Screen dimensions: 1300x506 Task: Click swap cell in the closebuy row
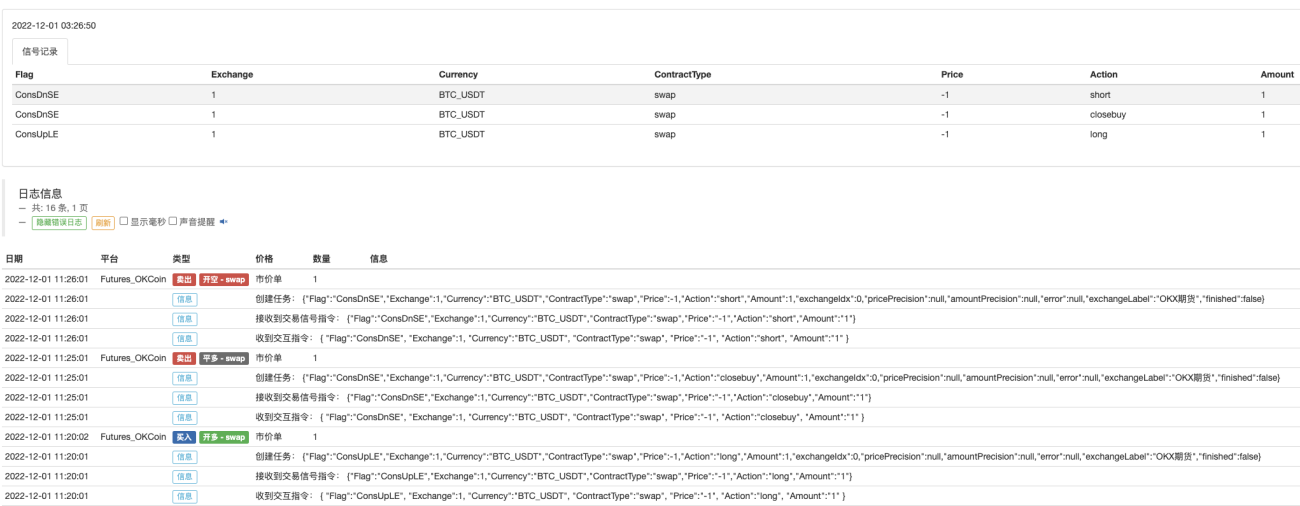[x=665, y=114]
